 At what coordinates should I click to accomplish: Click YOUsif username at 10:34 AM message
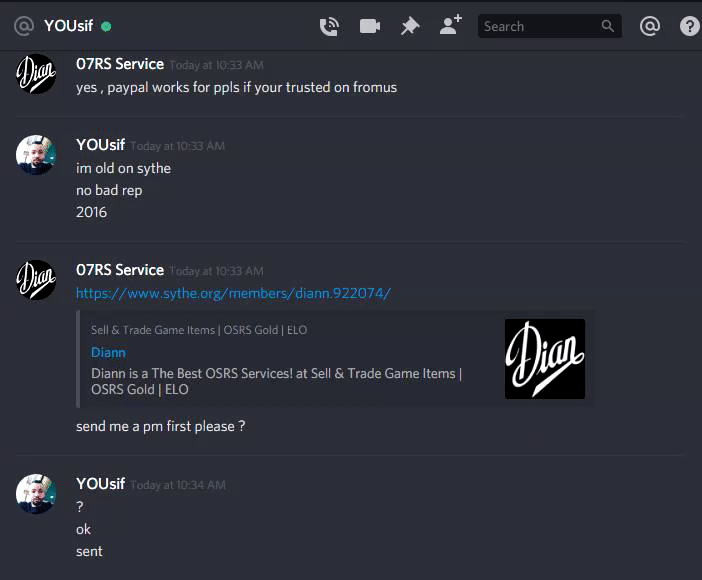(100, 484)
